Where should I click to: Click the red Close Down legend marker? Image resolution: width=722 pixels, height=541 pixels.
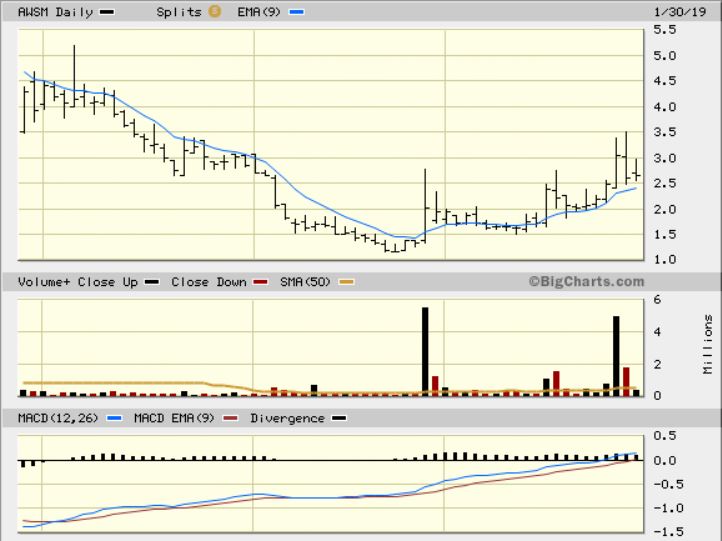pos(266,282)
